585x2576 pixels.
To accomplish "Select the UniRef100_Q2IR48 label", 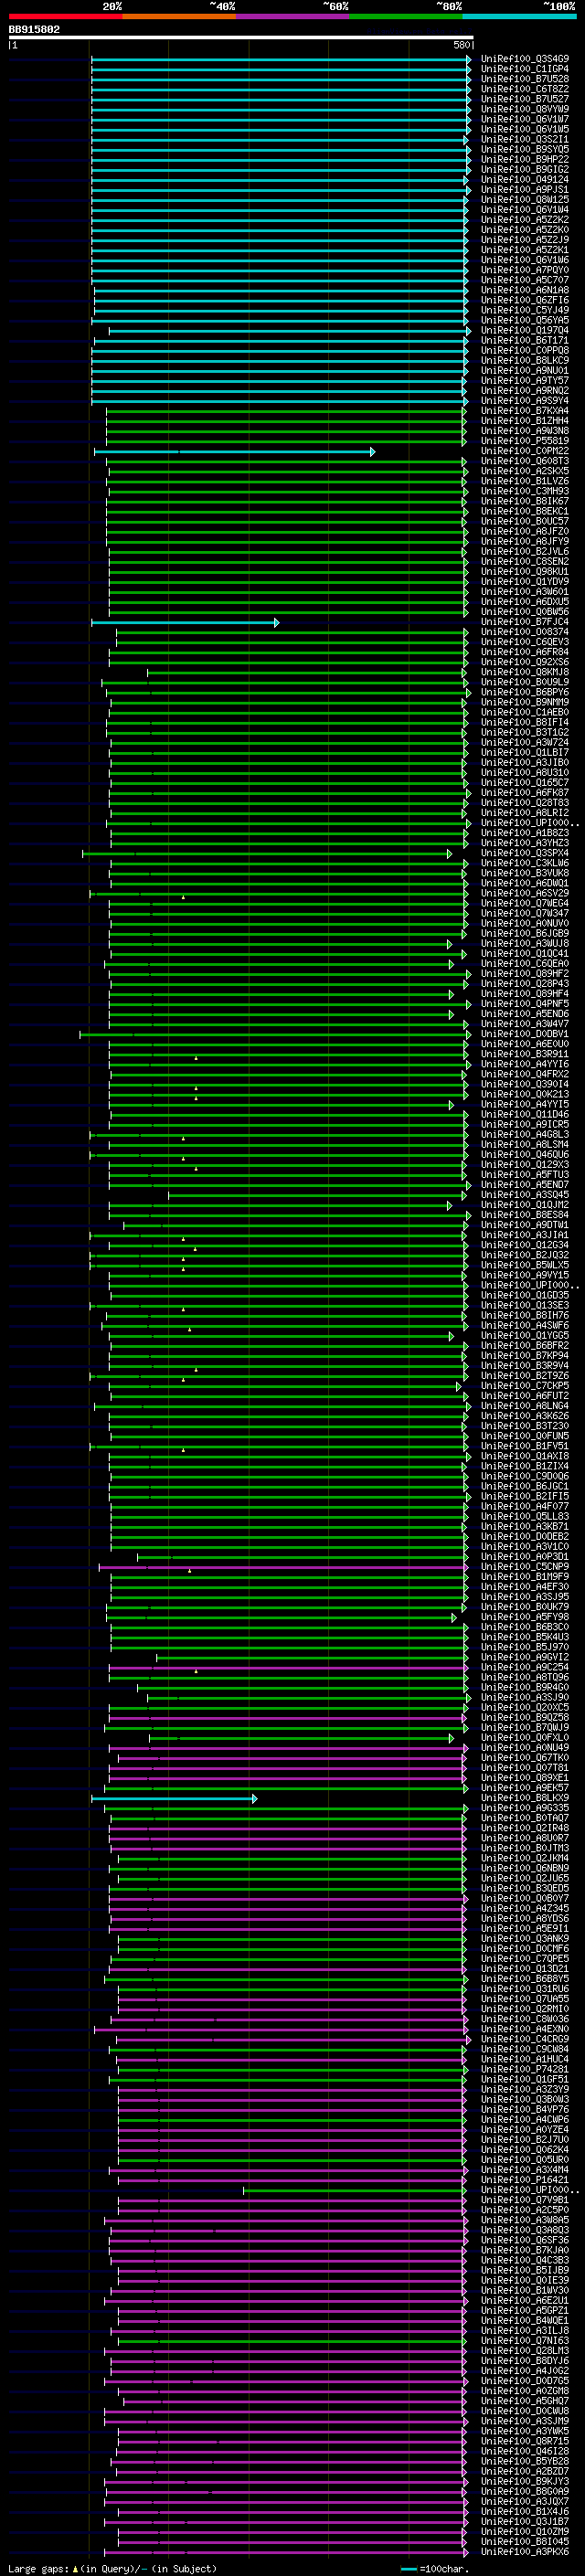I will 524,1828.
